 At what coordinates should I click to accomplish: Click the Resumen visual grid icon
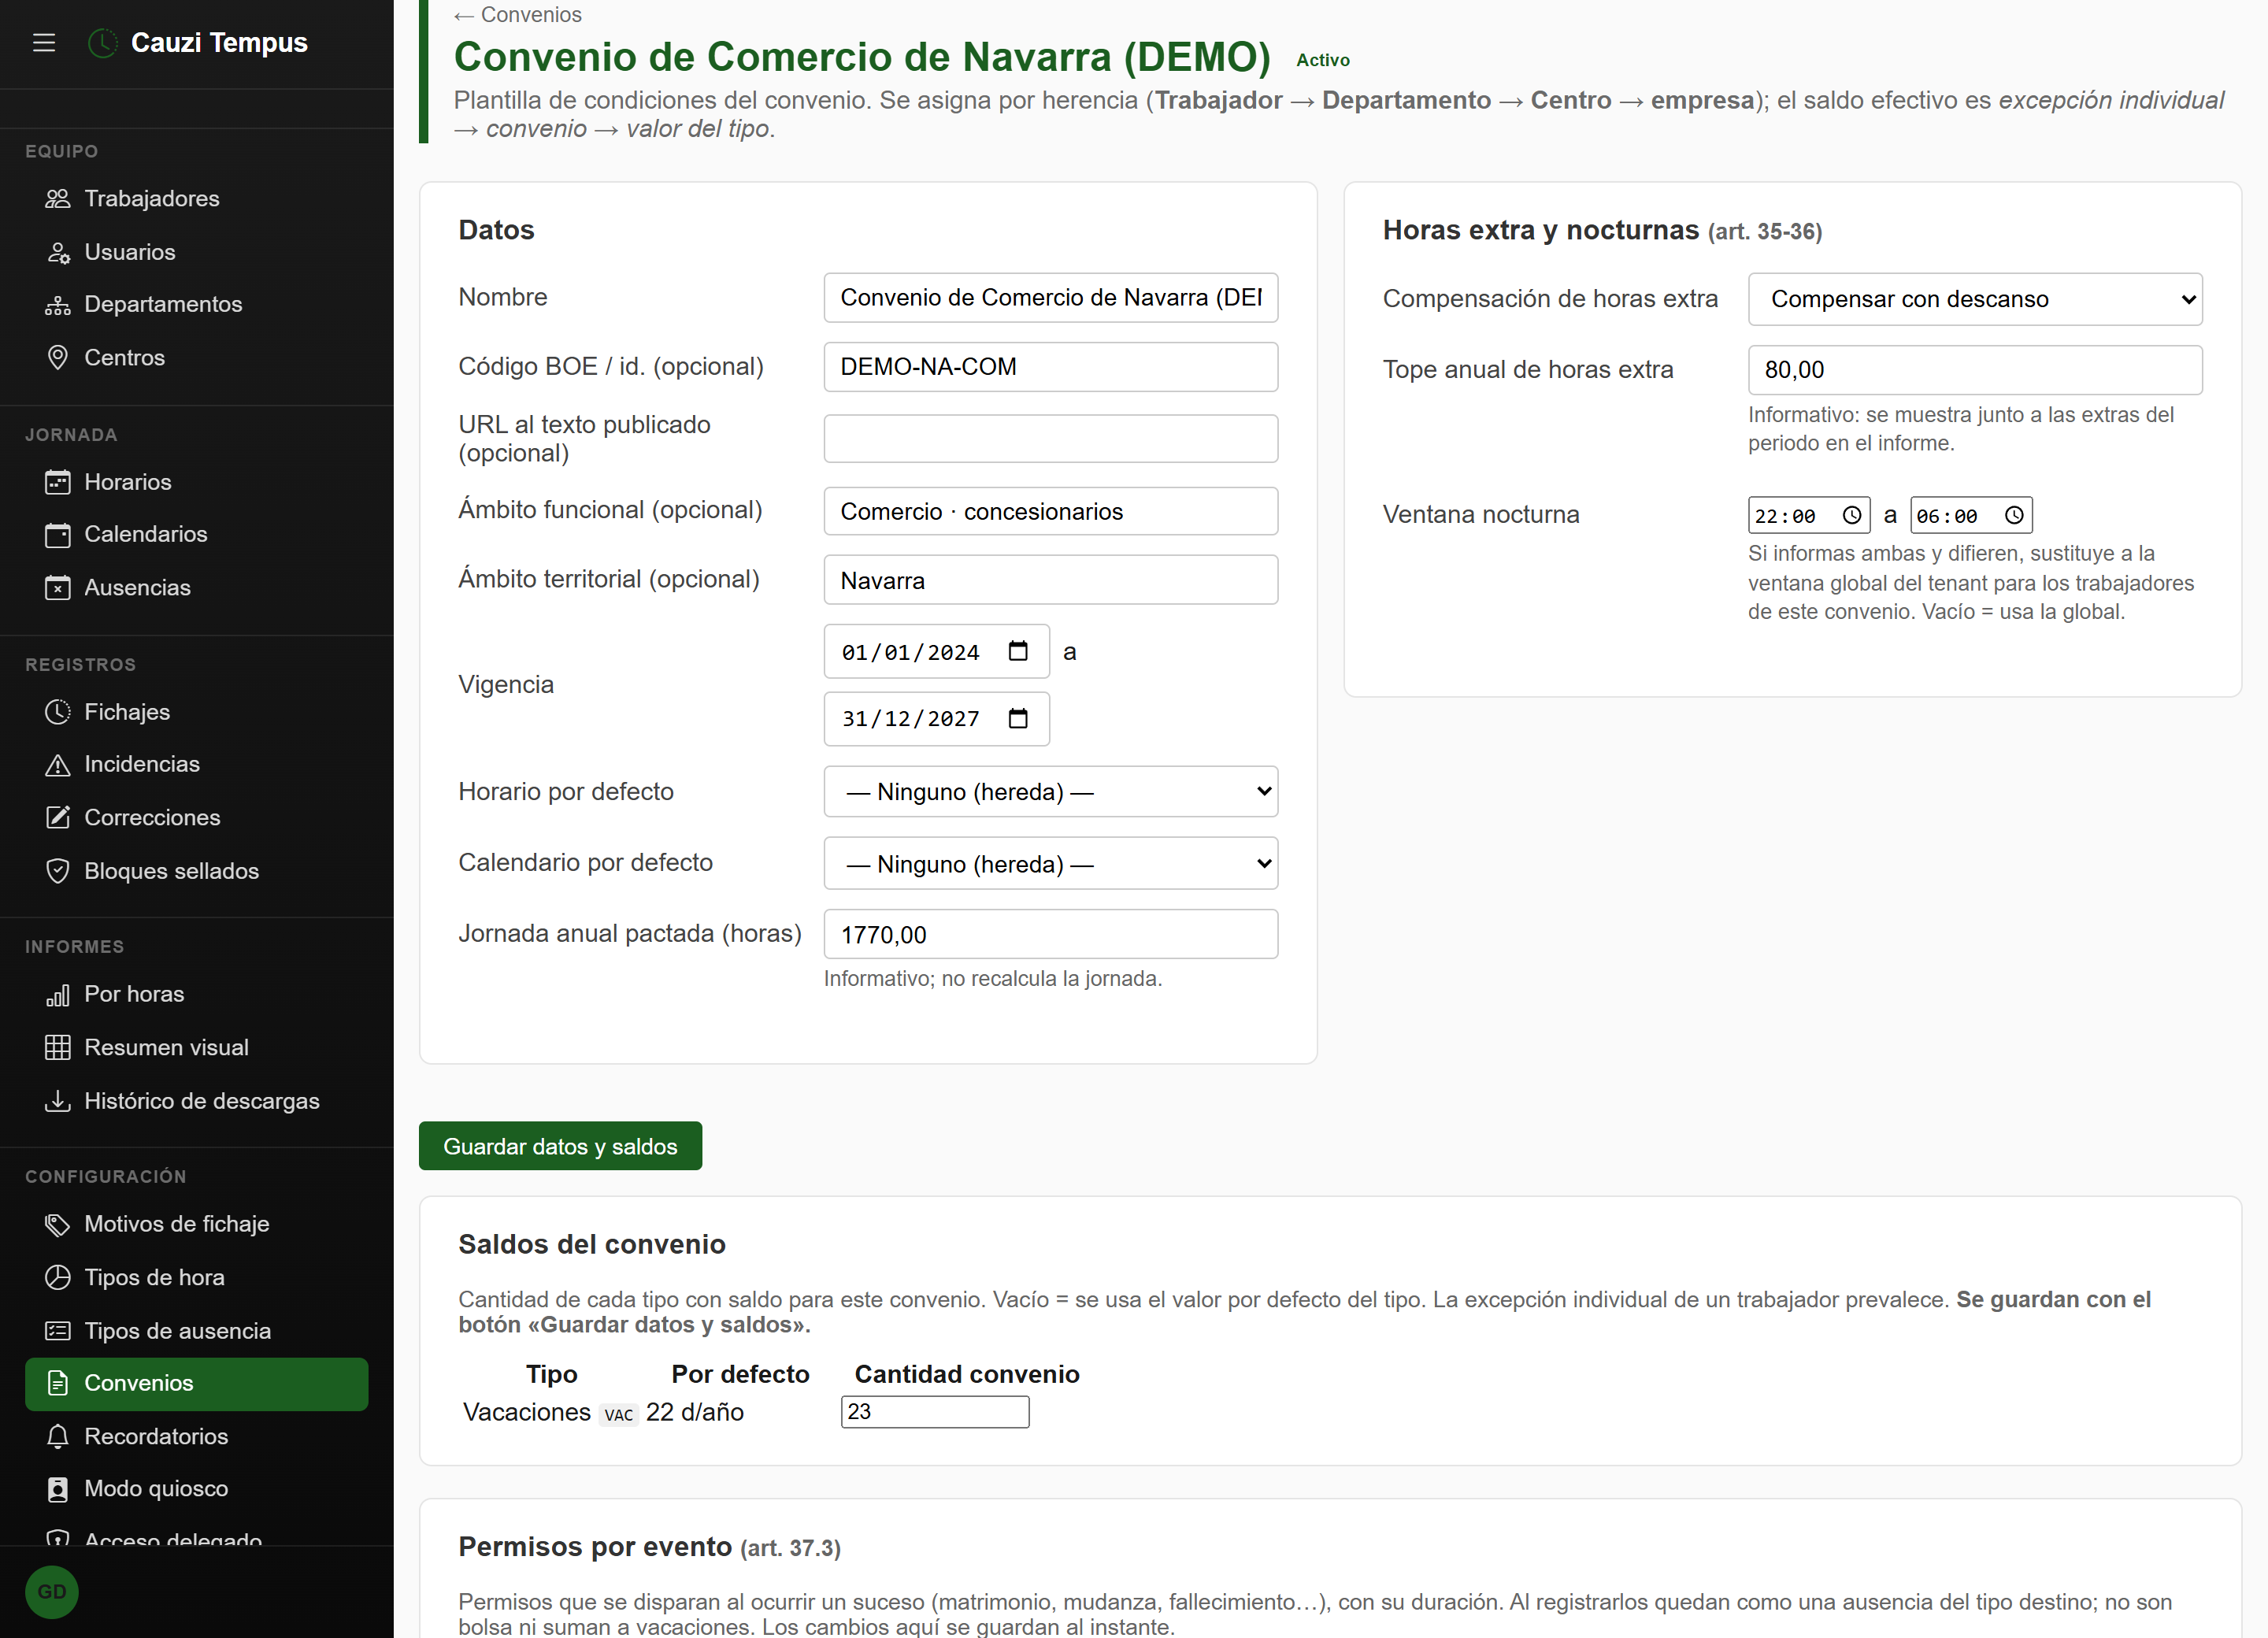coord(58,1047)
